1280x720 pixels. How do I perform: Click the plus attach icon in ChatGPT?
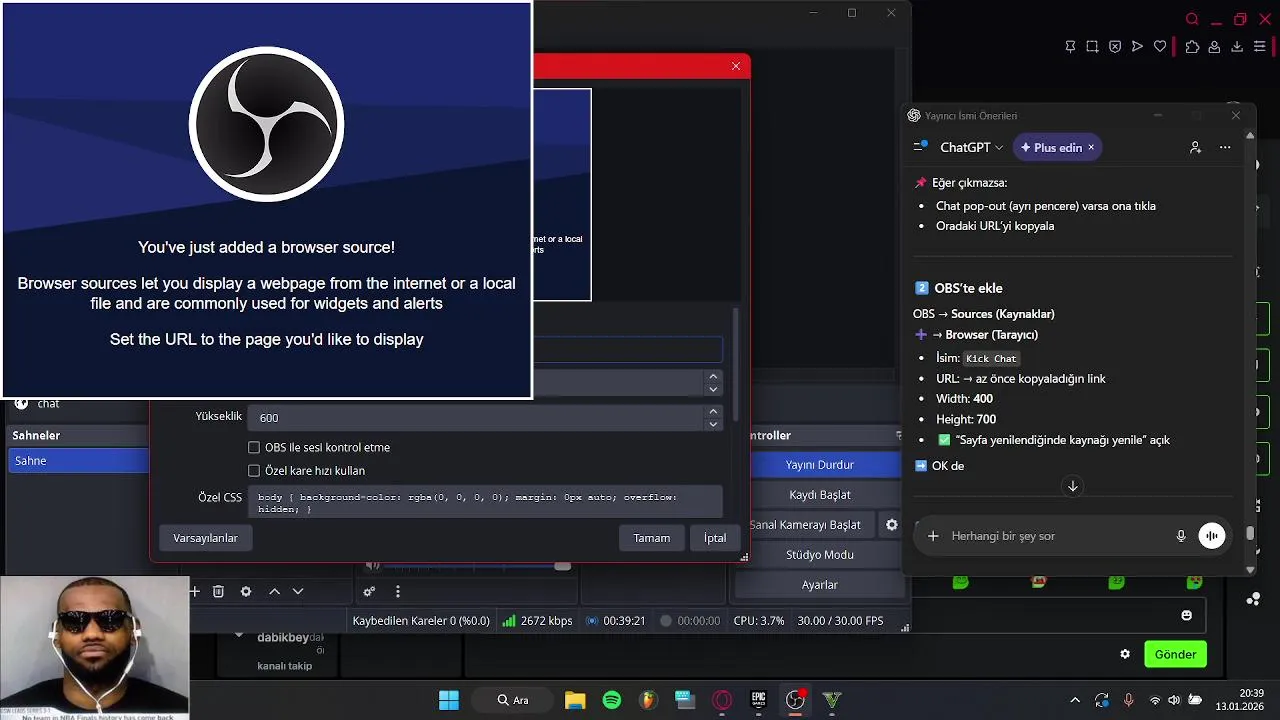pyautogui.click(x=933, y=536)
